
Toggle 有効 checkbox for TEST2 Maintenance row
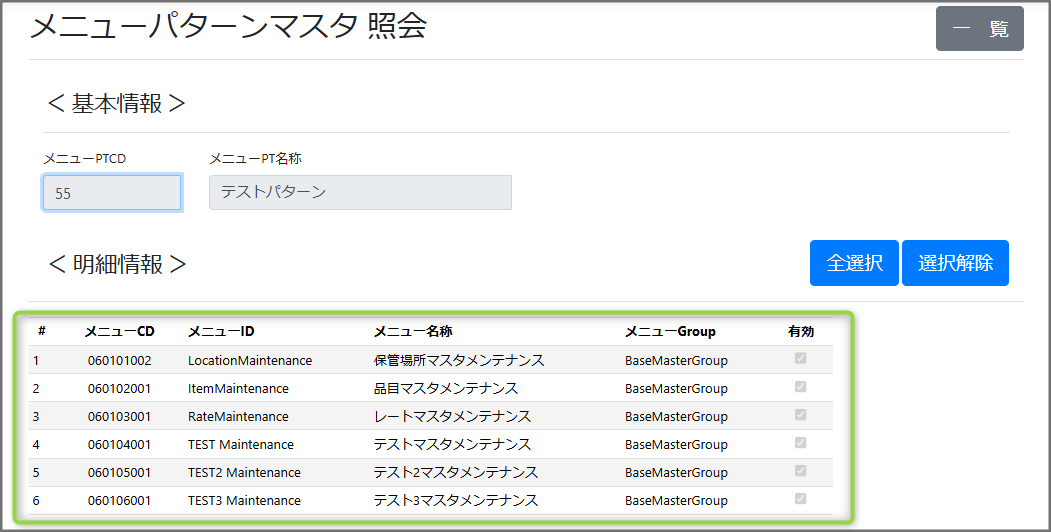point(800,471)
